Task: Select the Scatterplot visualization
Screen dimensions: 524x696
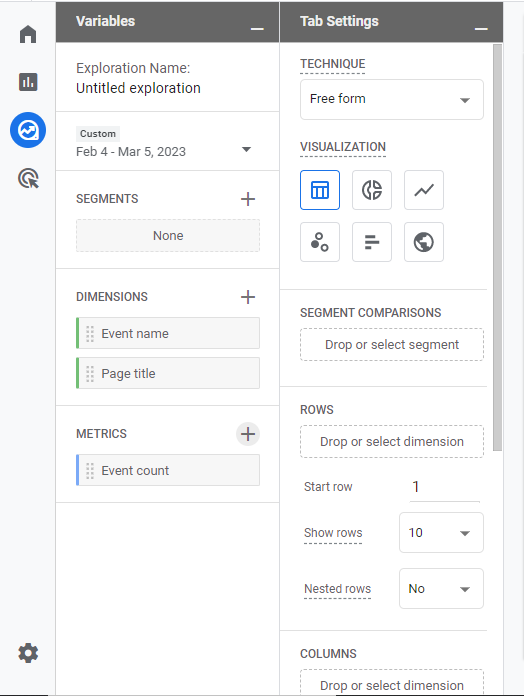Action: [x=320, y=242]
